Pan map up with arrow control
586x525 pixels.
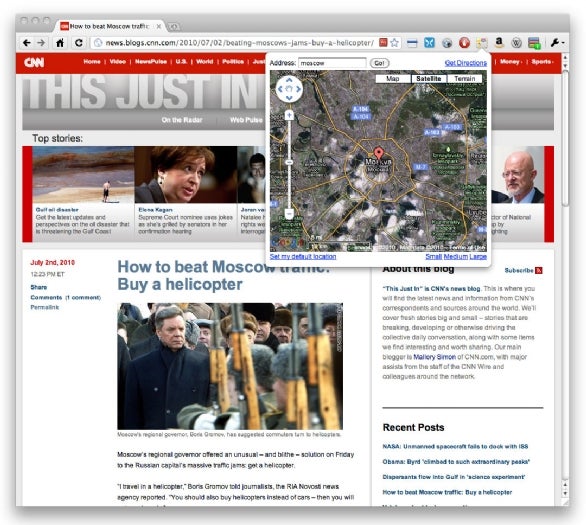[x=289, y=80]
